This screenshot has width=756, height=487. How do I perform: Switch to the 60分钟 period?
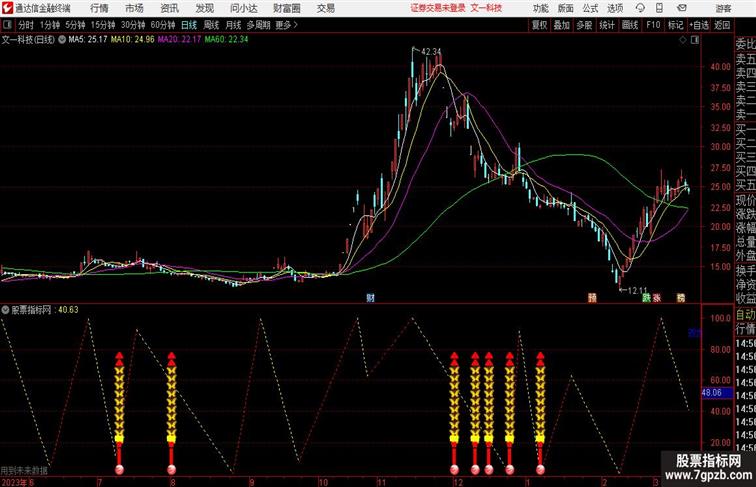(163, 25)
